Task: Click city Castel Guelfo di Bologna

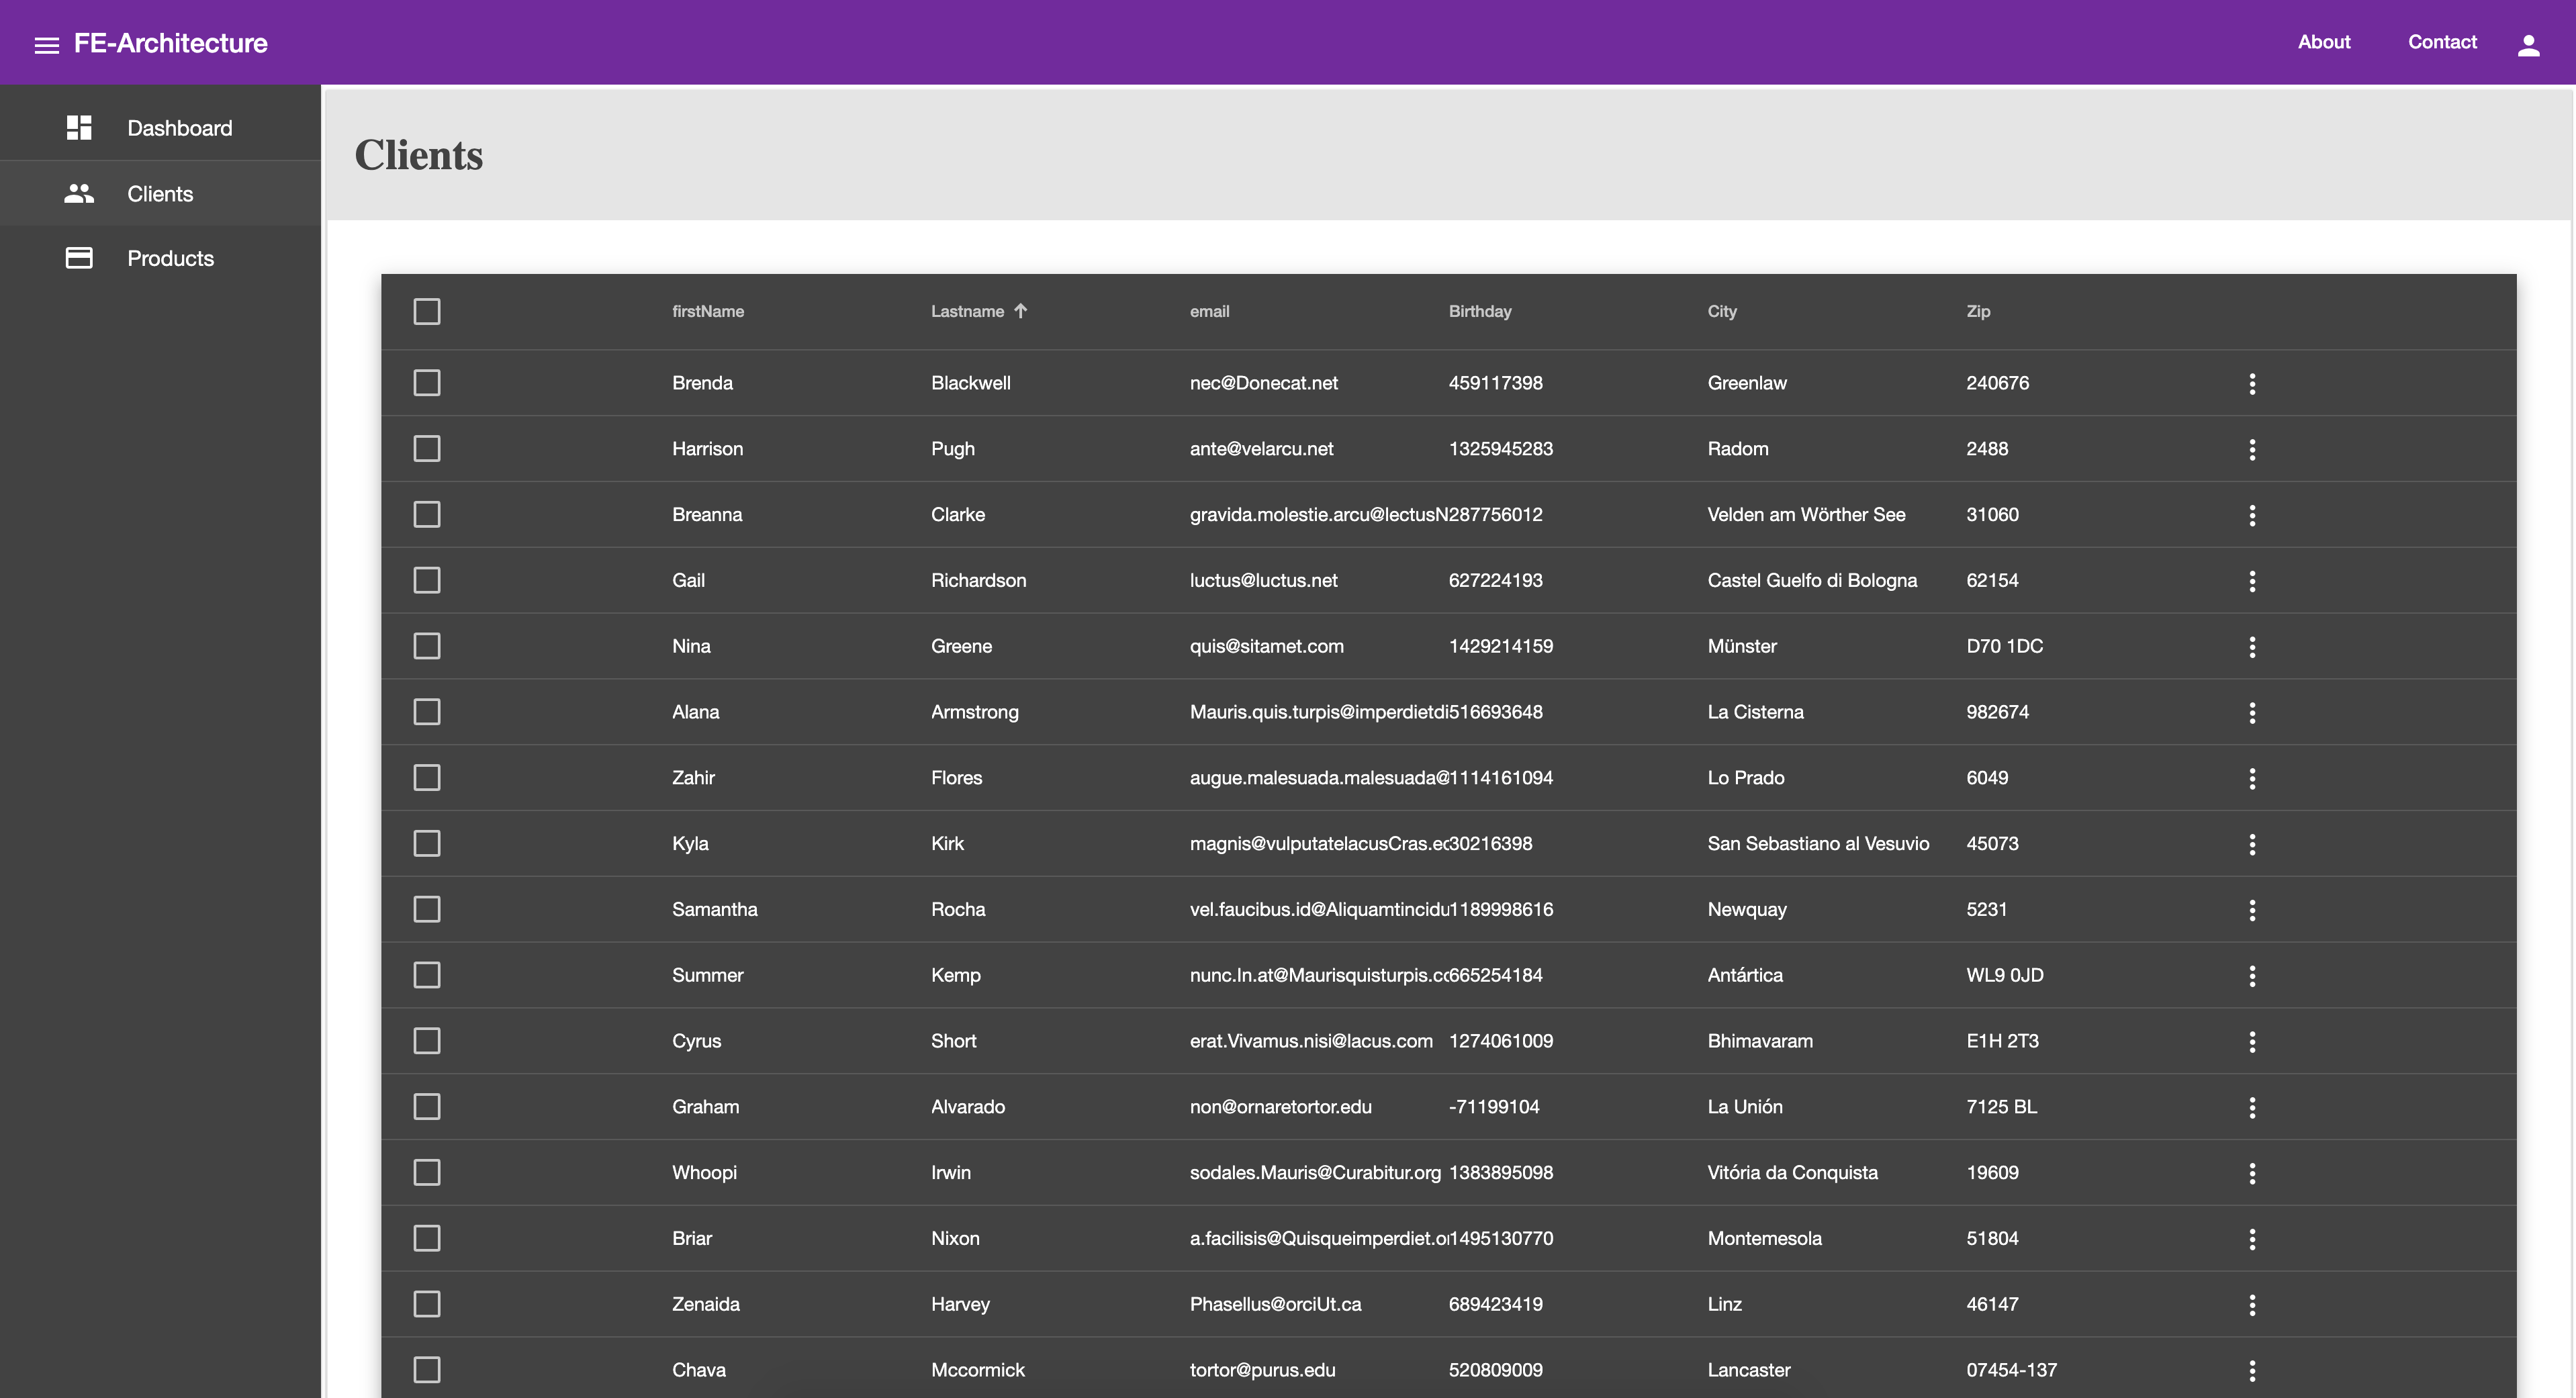Action: tap(1812, 580)
